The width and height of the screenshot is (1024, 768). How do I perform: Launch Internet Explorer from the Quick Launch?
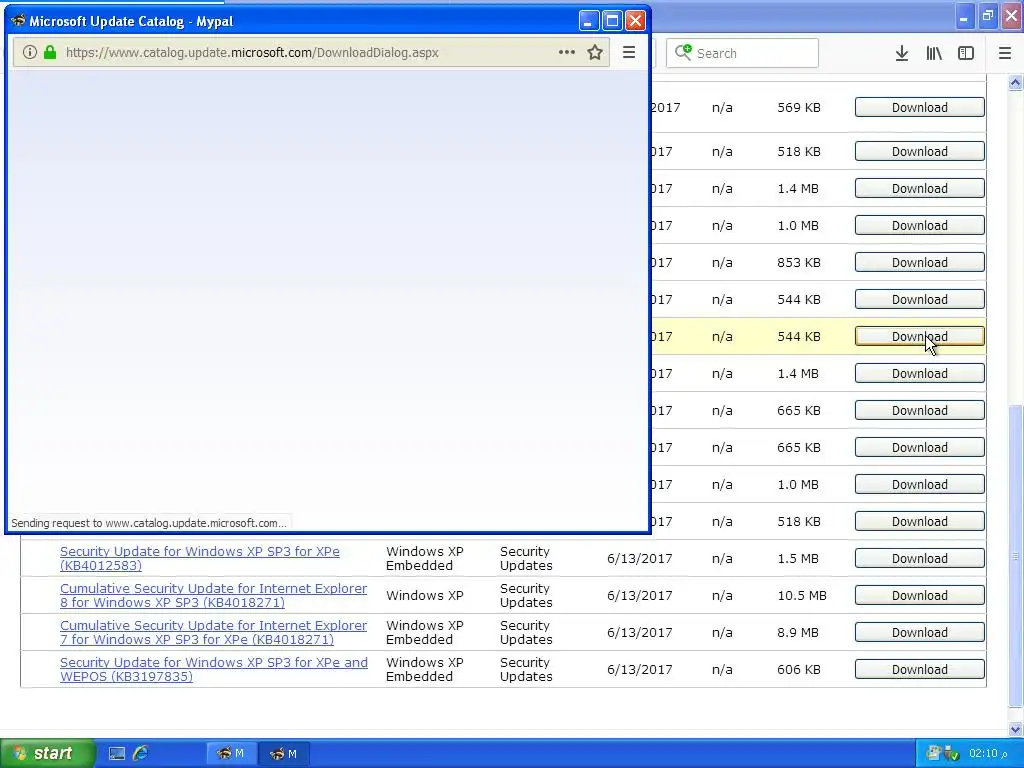140,754
